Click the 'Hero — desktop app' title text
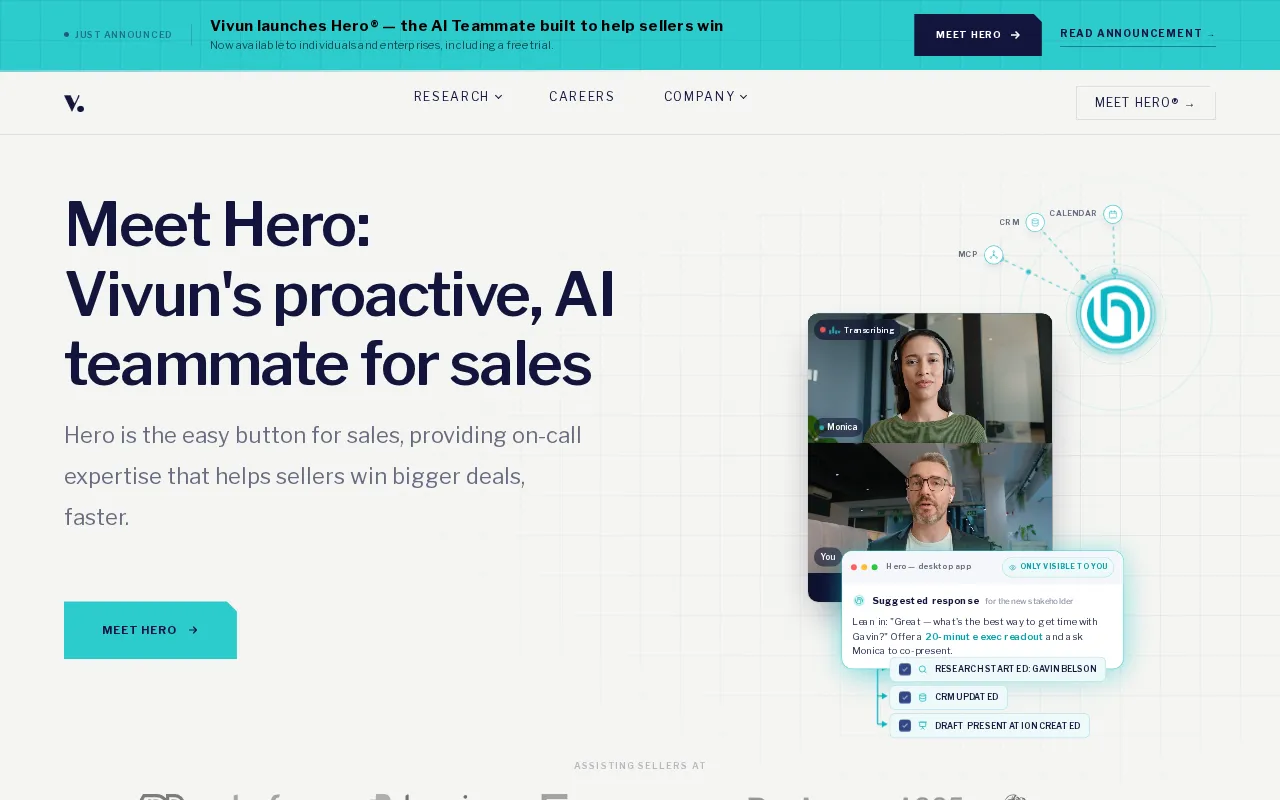Viewport: 1280px width, 800px height. click(928, 567)
